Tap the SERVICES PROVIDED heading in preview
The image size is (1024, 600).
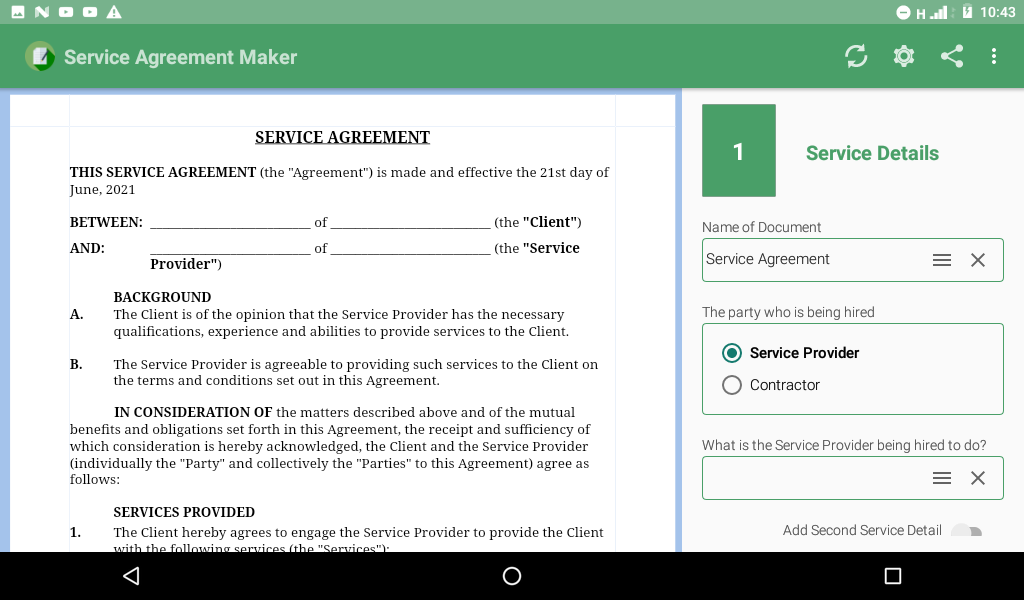point(184,512)
